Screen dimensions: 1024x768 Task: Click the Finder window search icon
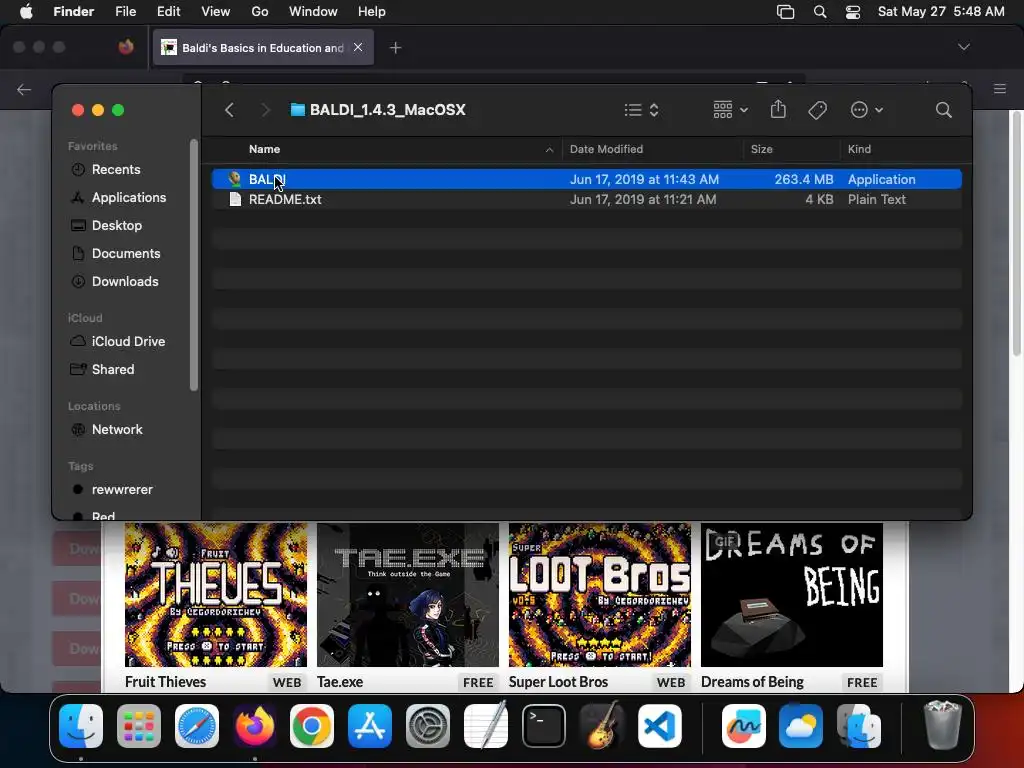coord(943,110)
